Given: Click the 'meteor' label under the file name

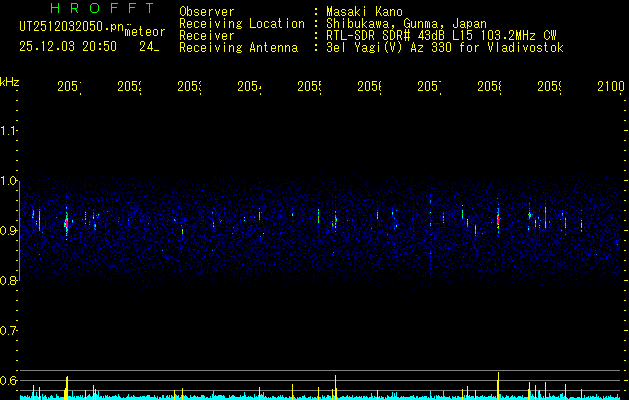Looking at the screenshot, I should pyautogui.click(x=145, y=32).
